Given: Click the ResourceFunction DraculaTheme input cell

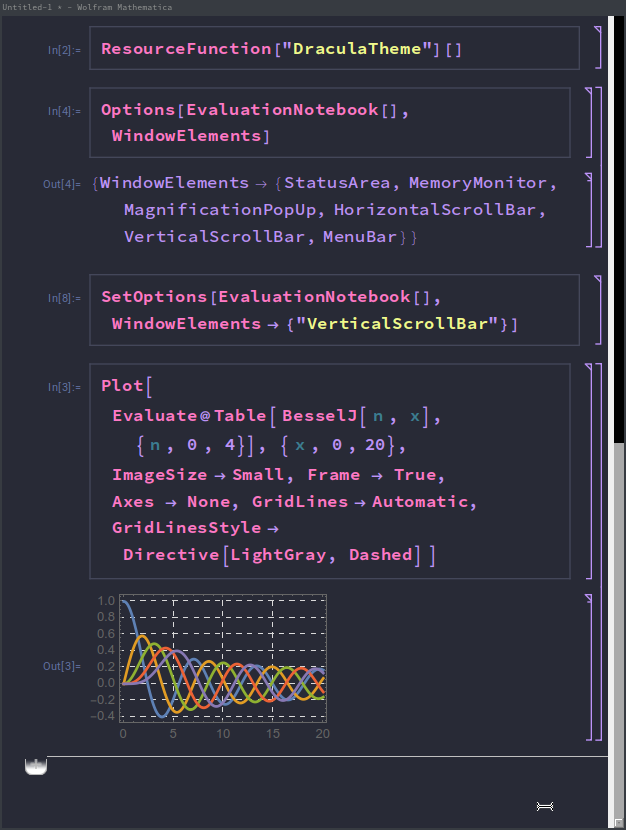Looking at the screenshot, I should point(334,48).
